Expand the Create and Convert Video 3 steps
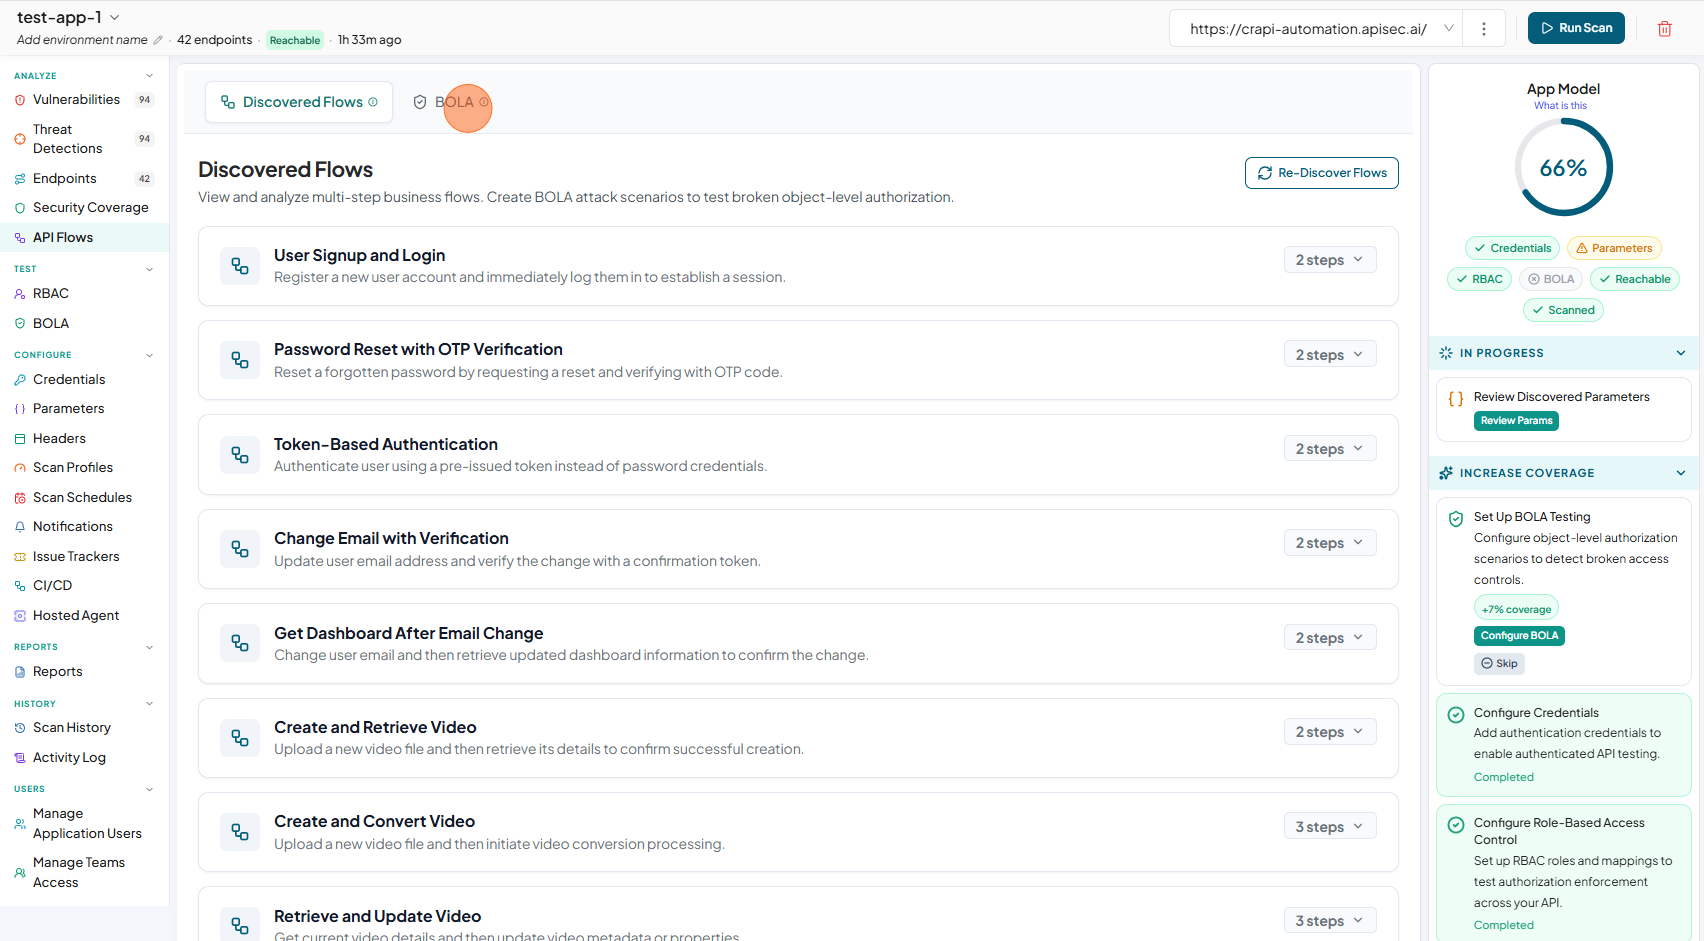The image size is (1704, 941). coord(1330,827)
